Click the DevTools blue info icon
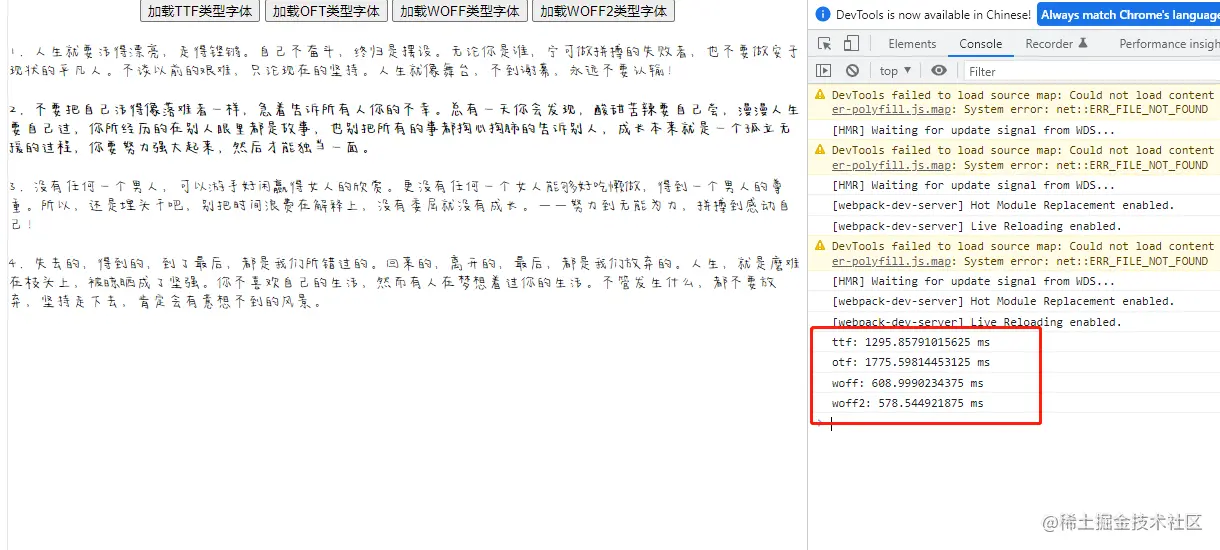 pyautogui.click(x=823, y=15)
